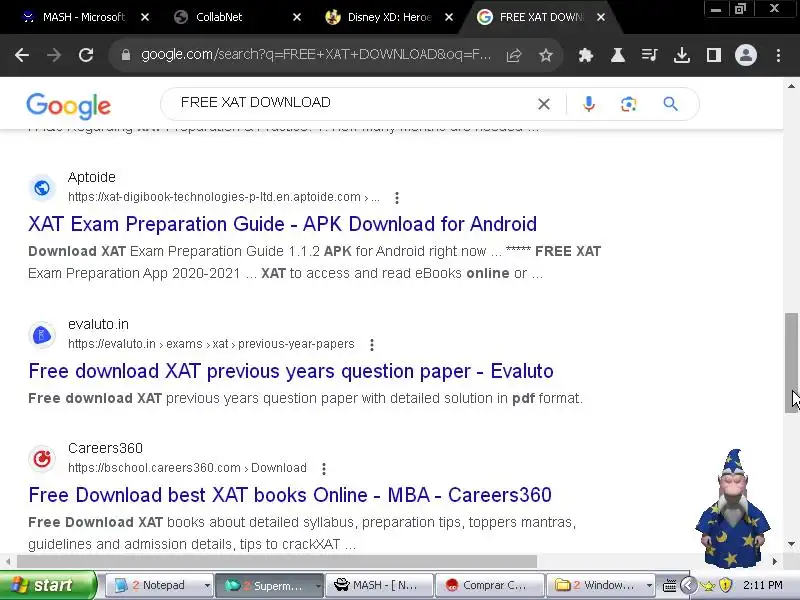This screenshot has height=600, width=800.
Task: Open Free Download best XAT books link
Action: coord(290,495)
